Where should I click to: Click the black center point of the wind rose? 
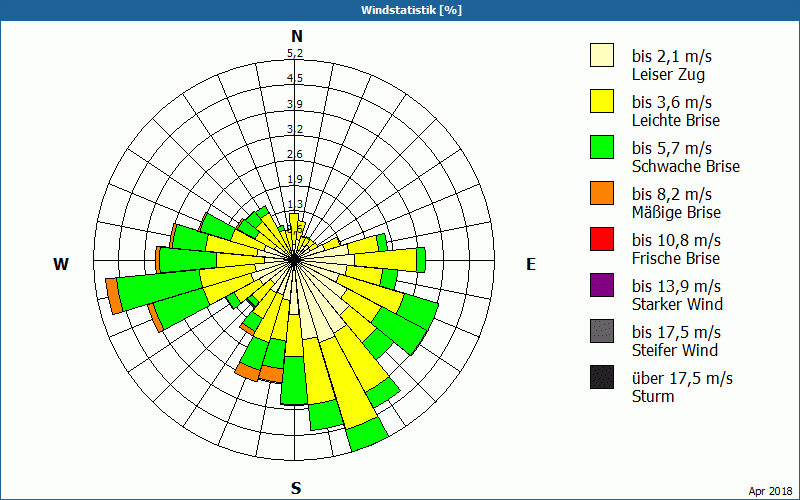(294, 260)
